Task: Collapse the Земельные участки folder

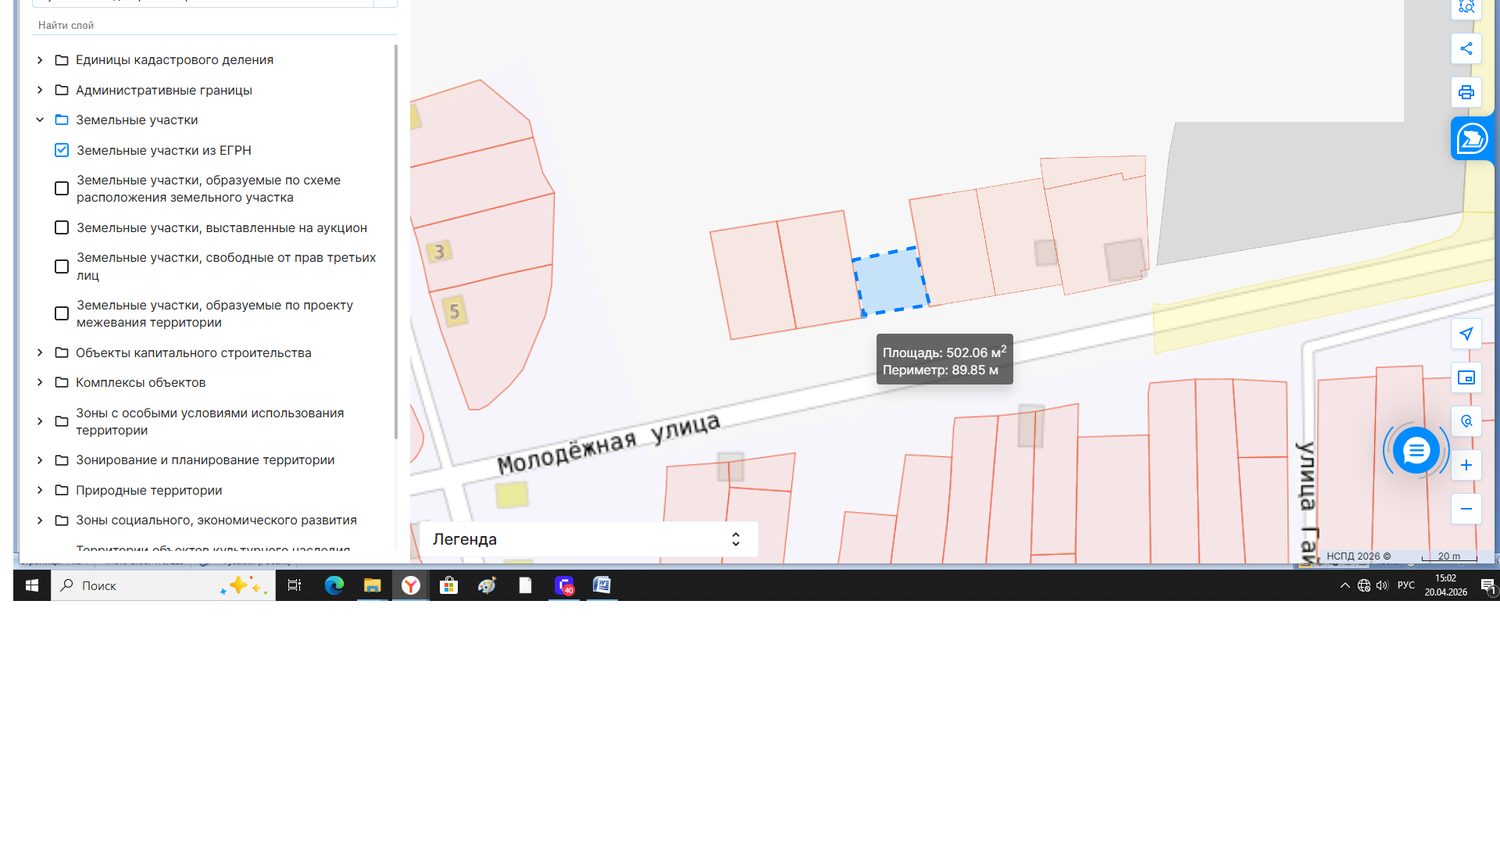Action: click(40, 120)
